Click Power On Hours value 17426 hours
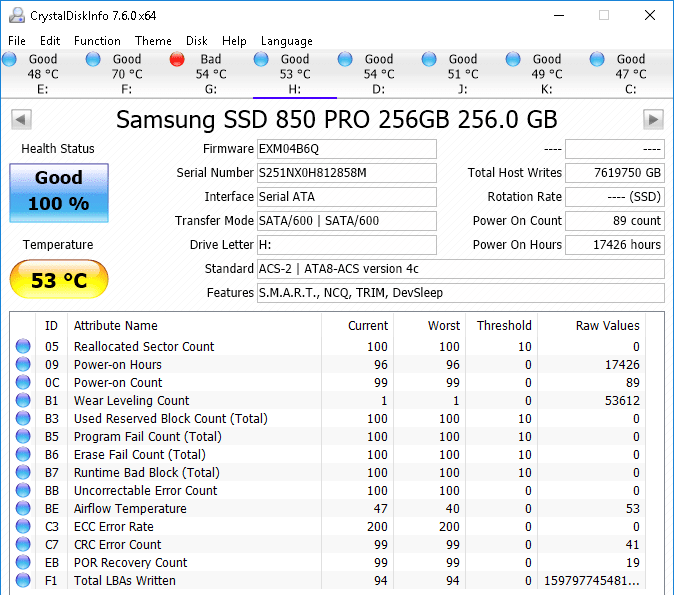This screenshot has height=595, width=674. (615, 245)
